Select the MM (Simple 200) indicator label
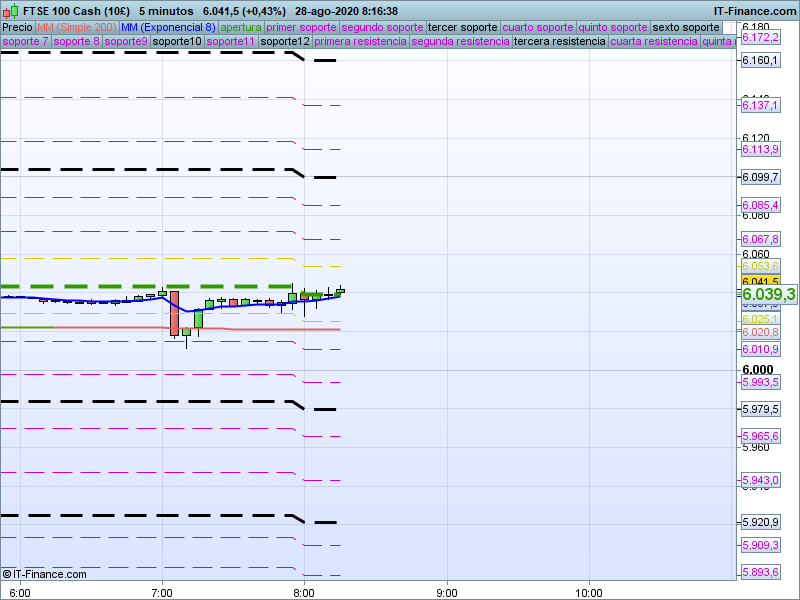 [76, 27]
